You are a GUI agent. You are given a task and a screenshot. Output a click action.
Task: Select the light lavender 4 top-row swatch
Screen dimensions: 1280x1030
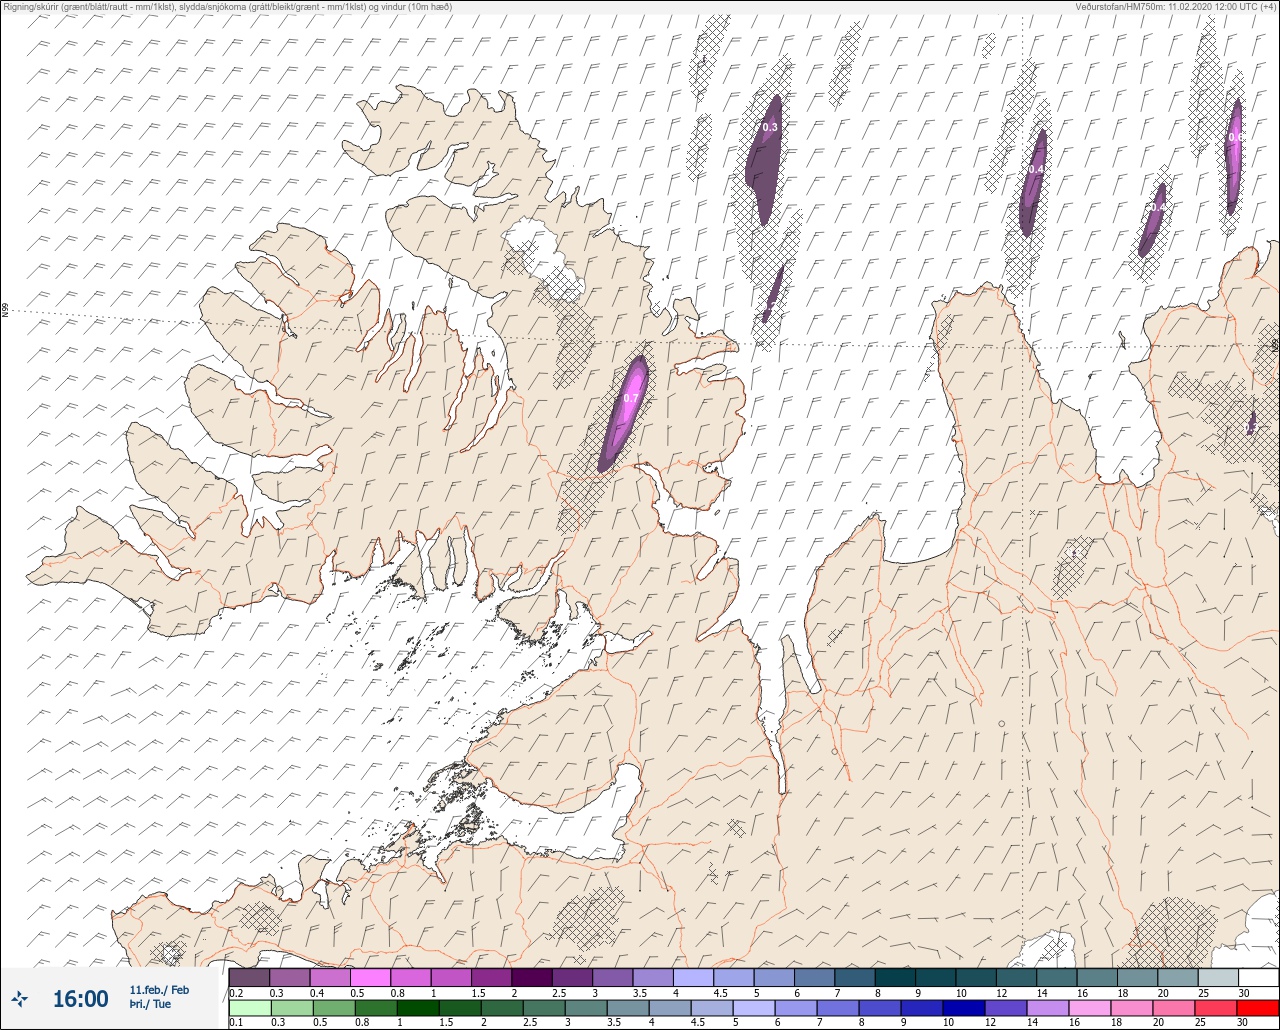(x=693, y=977)
